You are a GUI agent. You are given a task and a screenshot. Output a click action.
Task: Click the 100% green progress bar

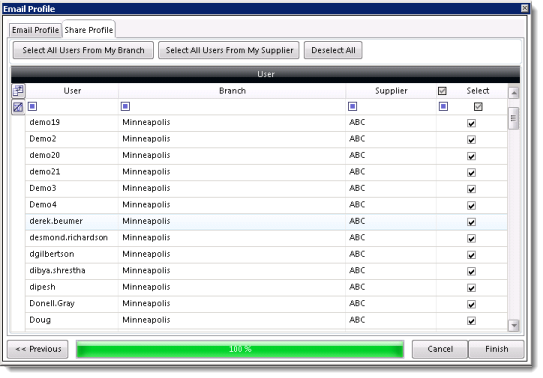(240, 349)
